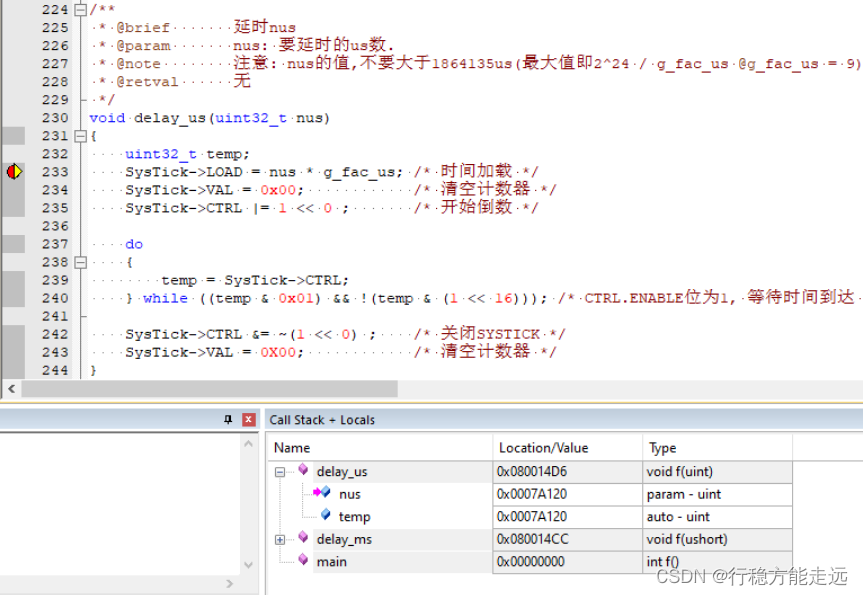The width and height of the screenshot is (863, 595).
Task: Click 'temp = SysTick->CTRL' on line 239
Action: click(252, 280)
